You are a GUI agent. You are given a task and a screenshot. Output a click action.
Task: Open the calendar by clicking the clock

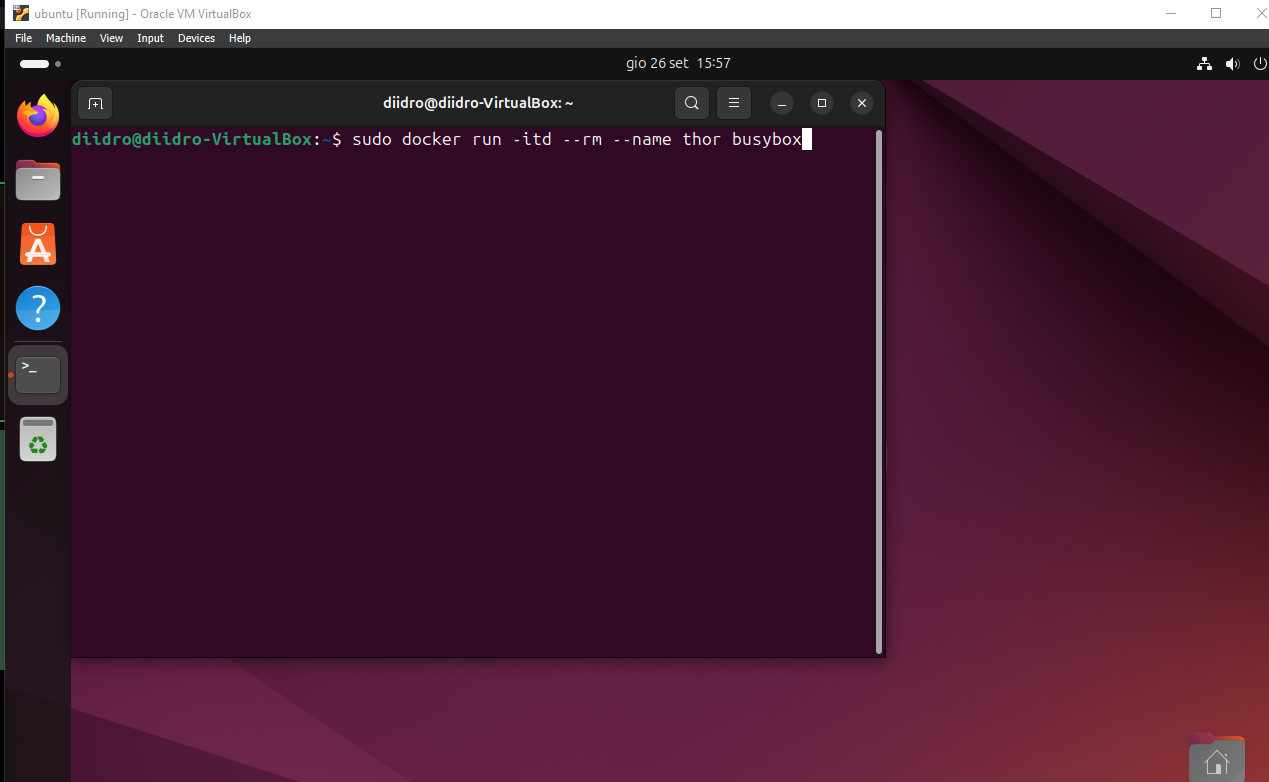tap(678, 63)
